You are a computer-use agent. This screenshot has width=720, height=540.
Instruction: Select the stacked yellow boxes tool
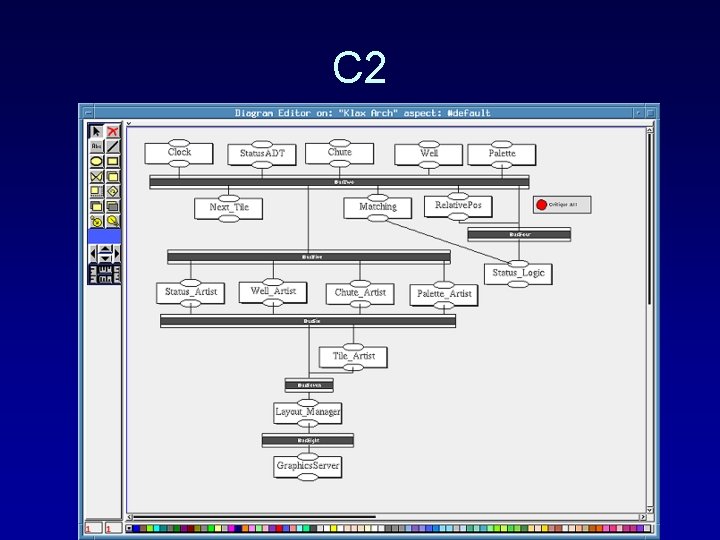96,206
